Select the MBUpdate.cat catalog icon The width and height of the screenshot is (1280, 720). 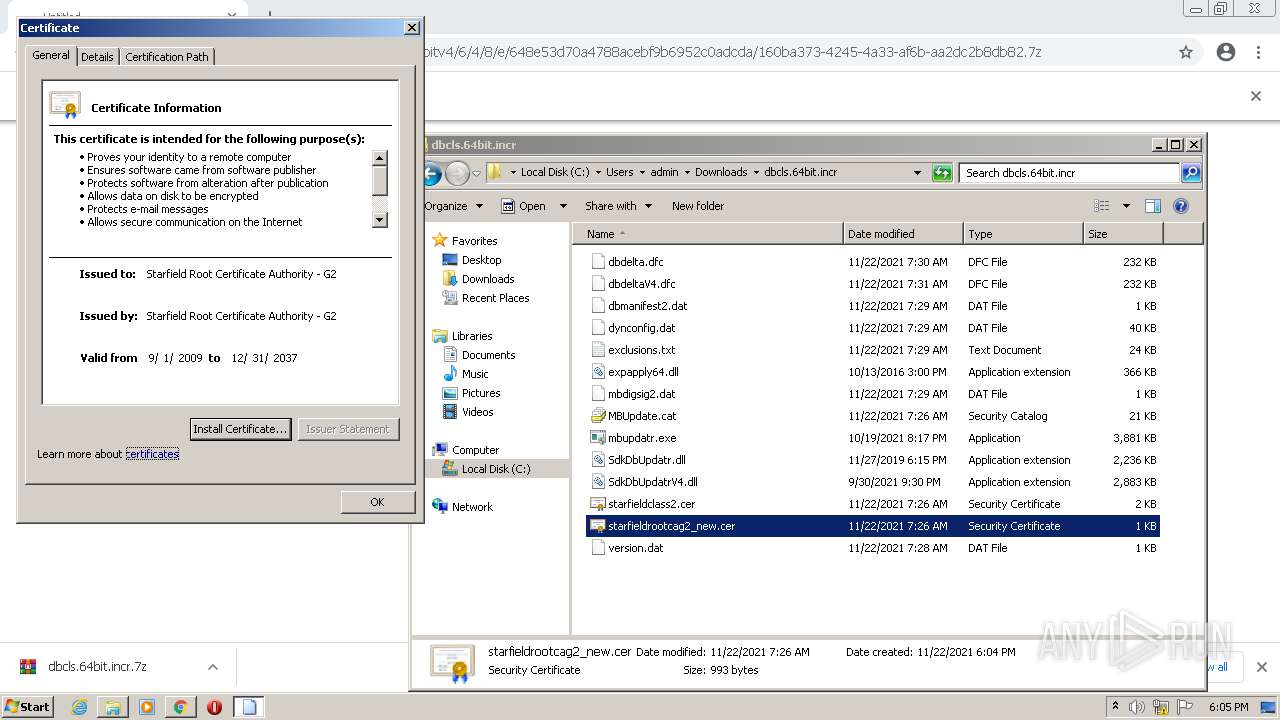tap(598, 416)
